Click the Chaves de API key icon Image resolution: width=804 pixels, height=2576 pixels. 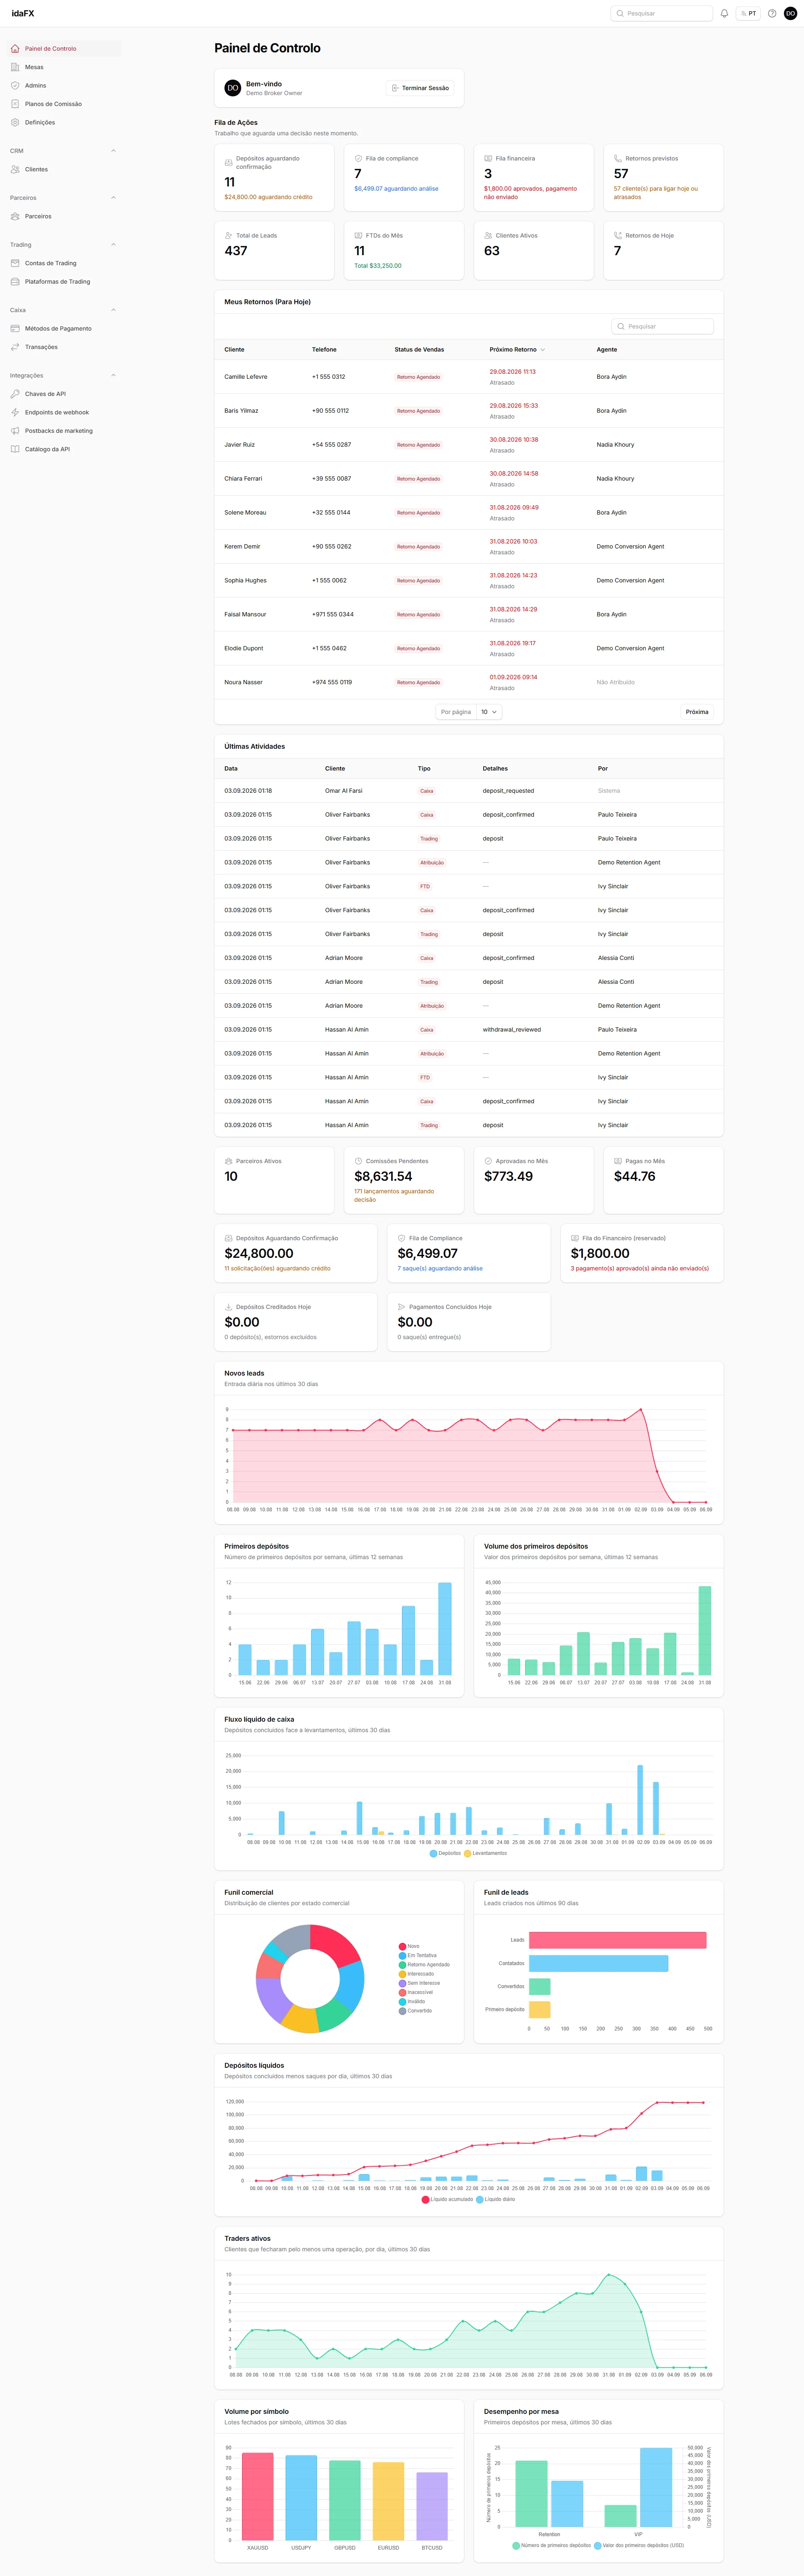[x=15, y=394]
